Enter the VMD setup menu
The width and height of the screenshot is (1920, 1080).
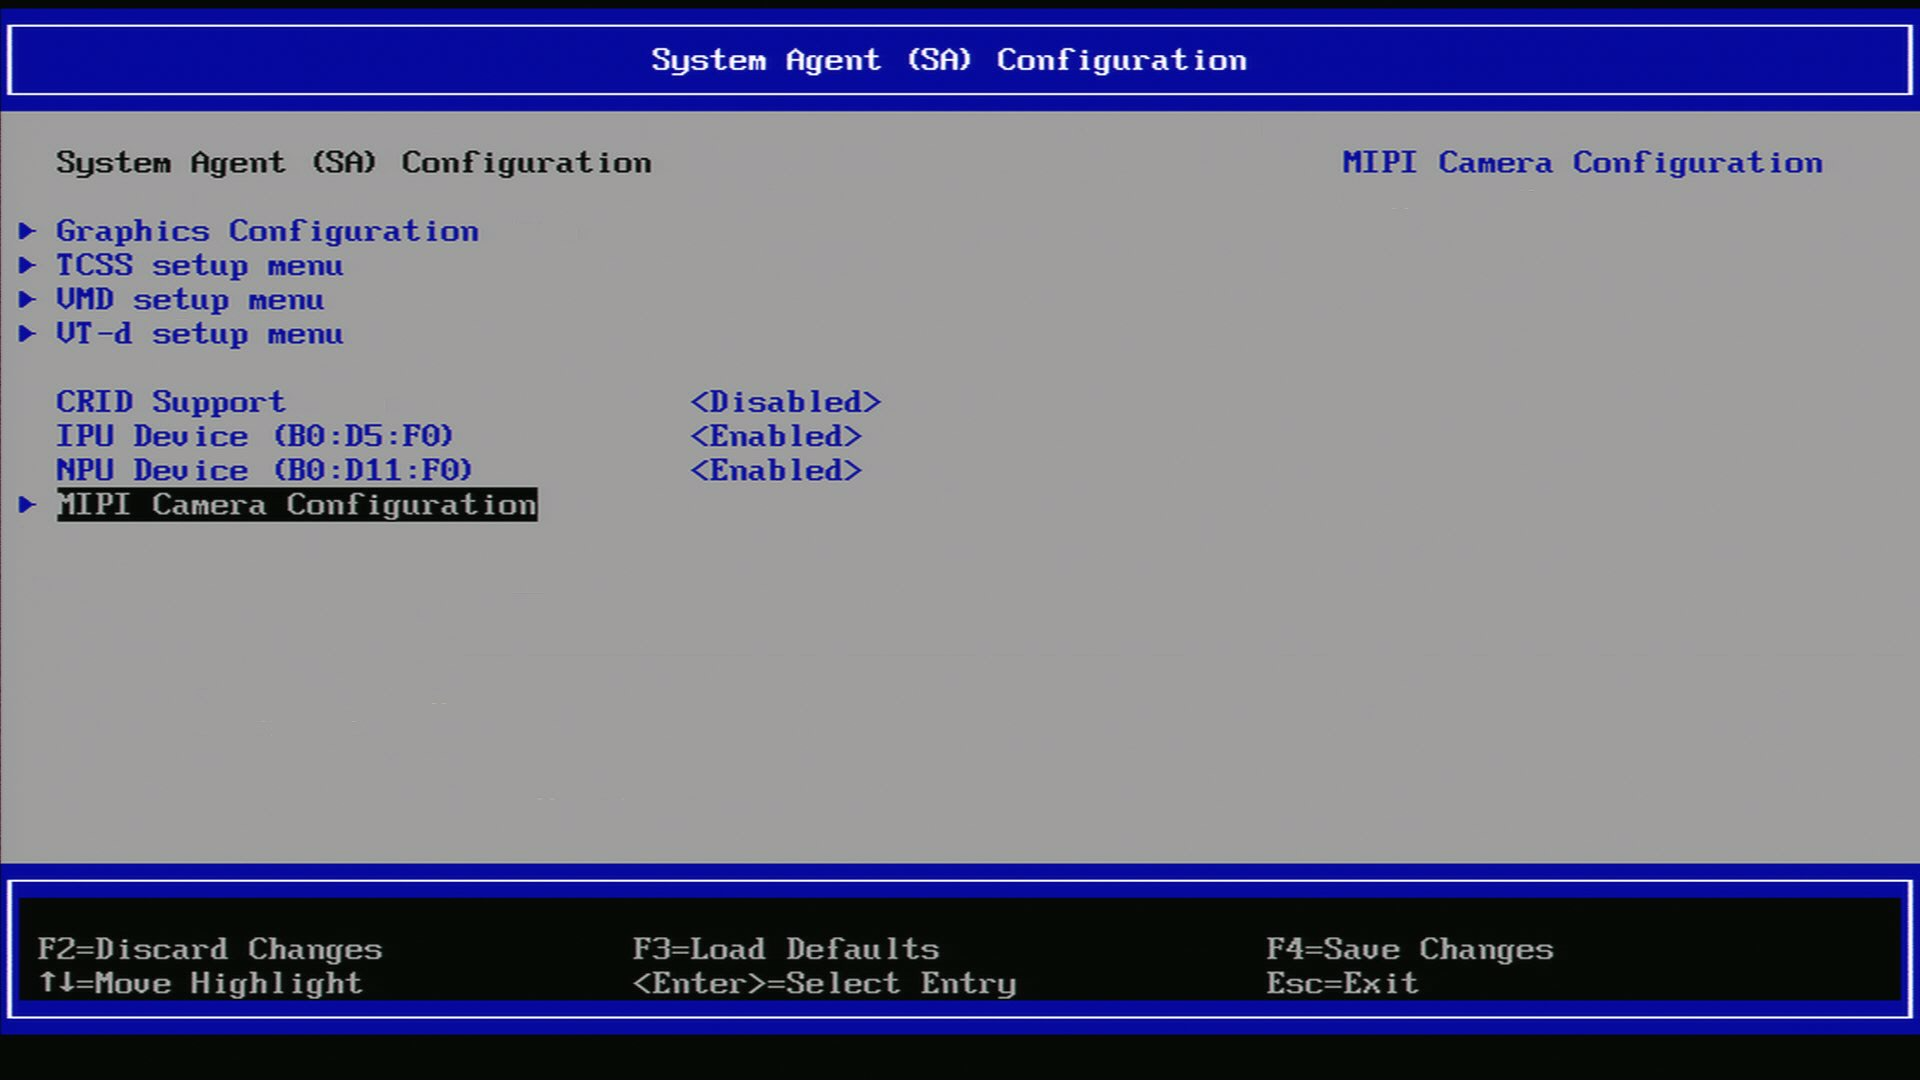tap(188, 299)
